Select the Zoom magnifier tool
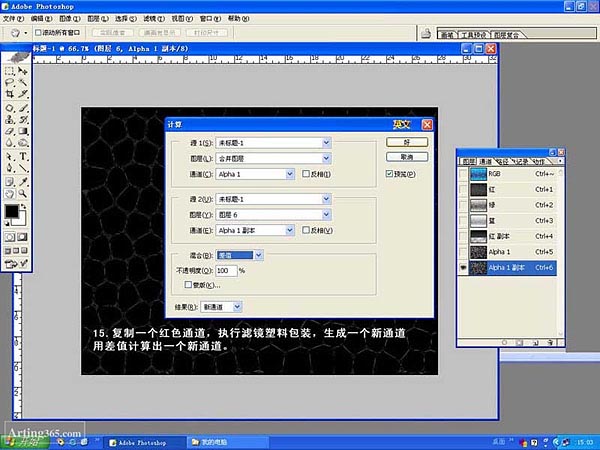Image resolution: width=600 pixels, height=450 pixels. coord(23,193)
